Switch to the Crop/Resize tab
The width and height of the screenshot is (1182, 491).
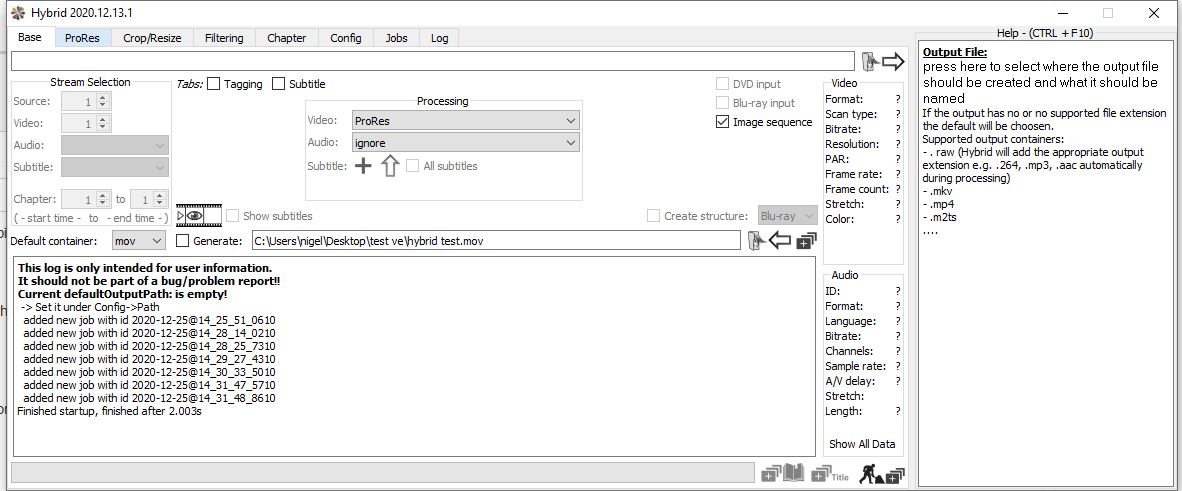coord(152,38)
